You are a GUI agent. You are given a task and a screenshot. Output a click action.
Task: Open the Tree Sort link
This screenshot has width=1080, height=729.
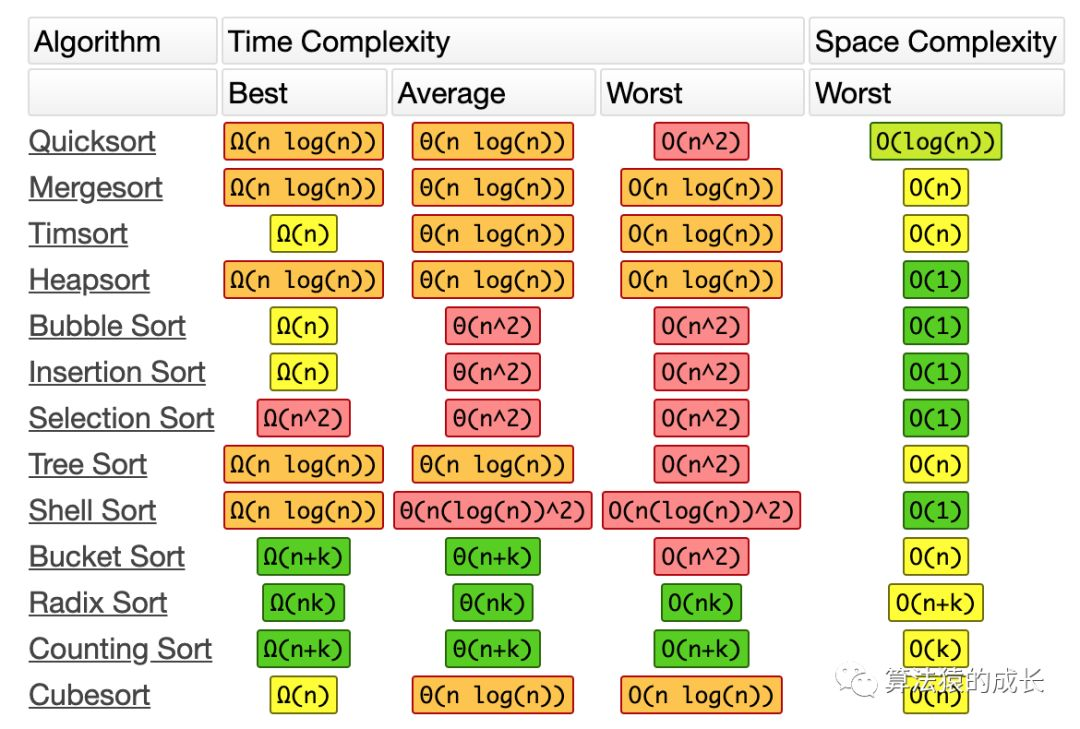[x=88, y=464]
